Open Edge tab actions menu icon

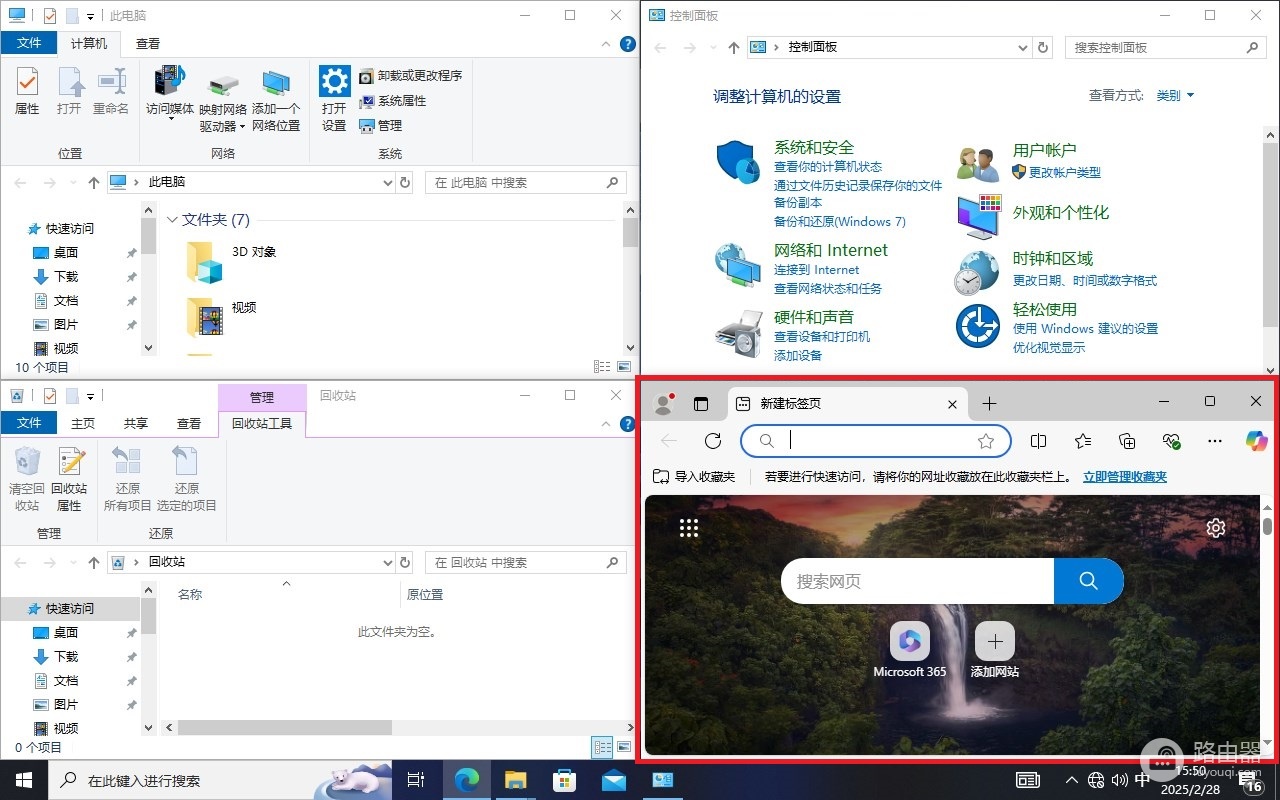point(701,404)
